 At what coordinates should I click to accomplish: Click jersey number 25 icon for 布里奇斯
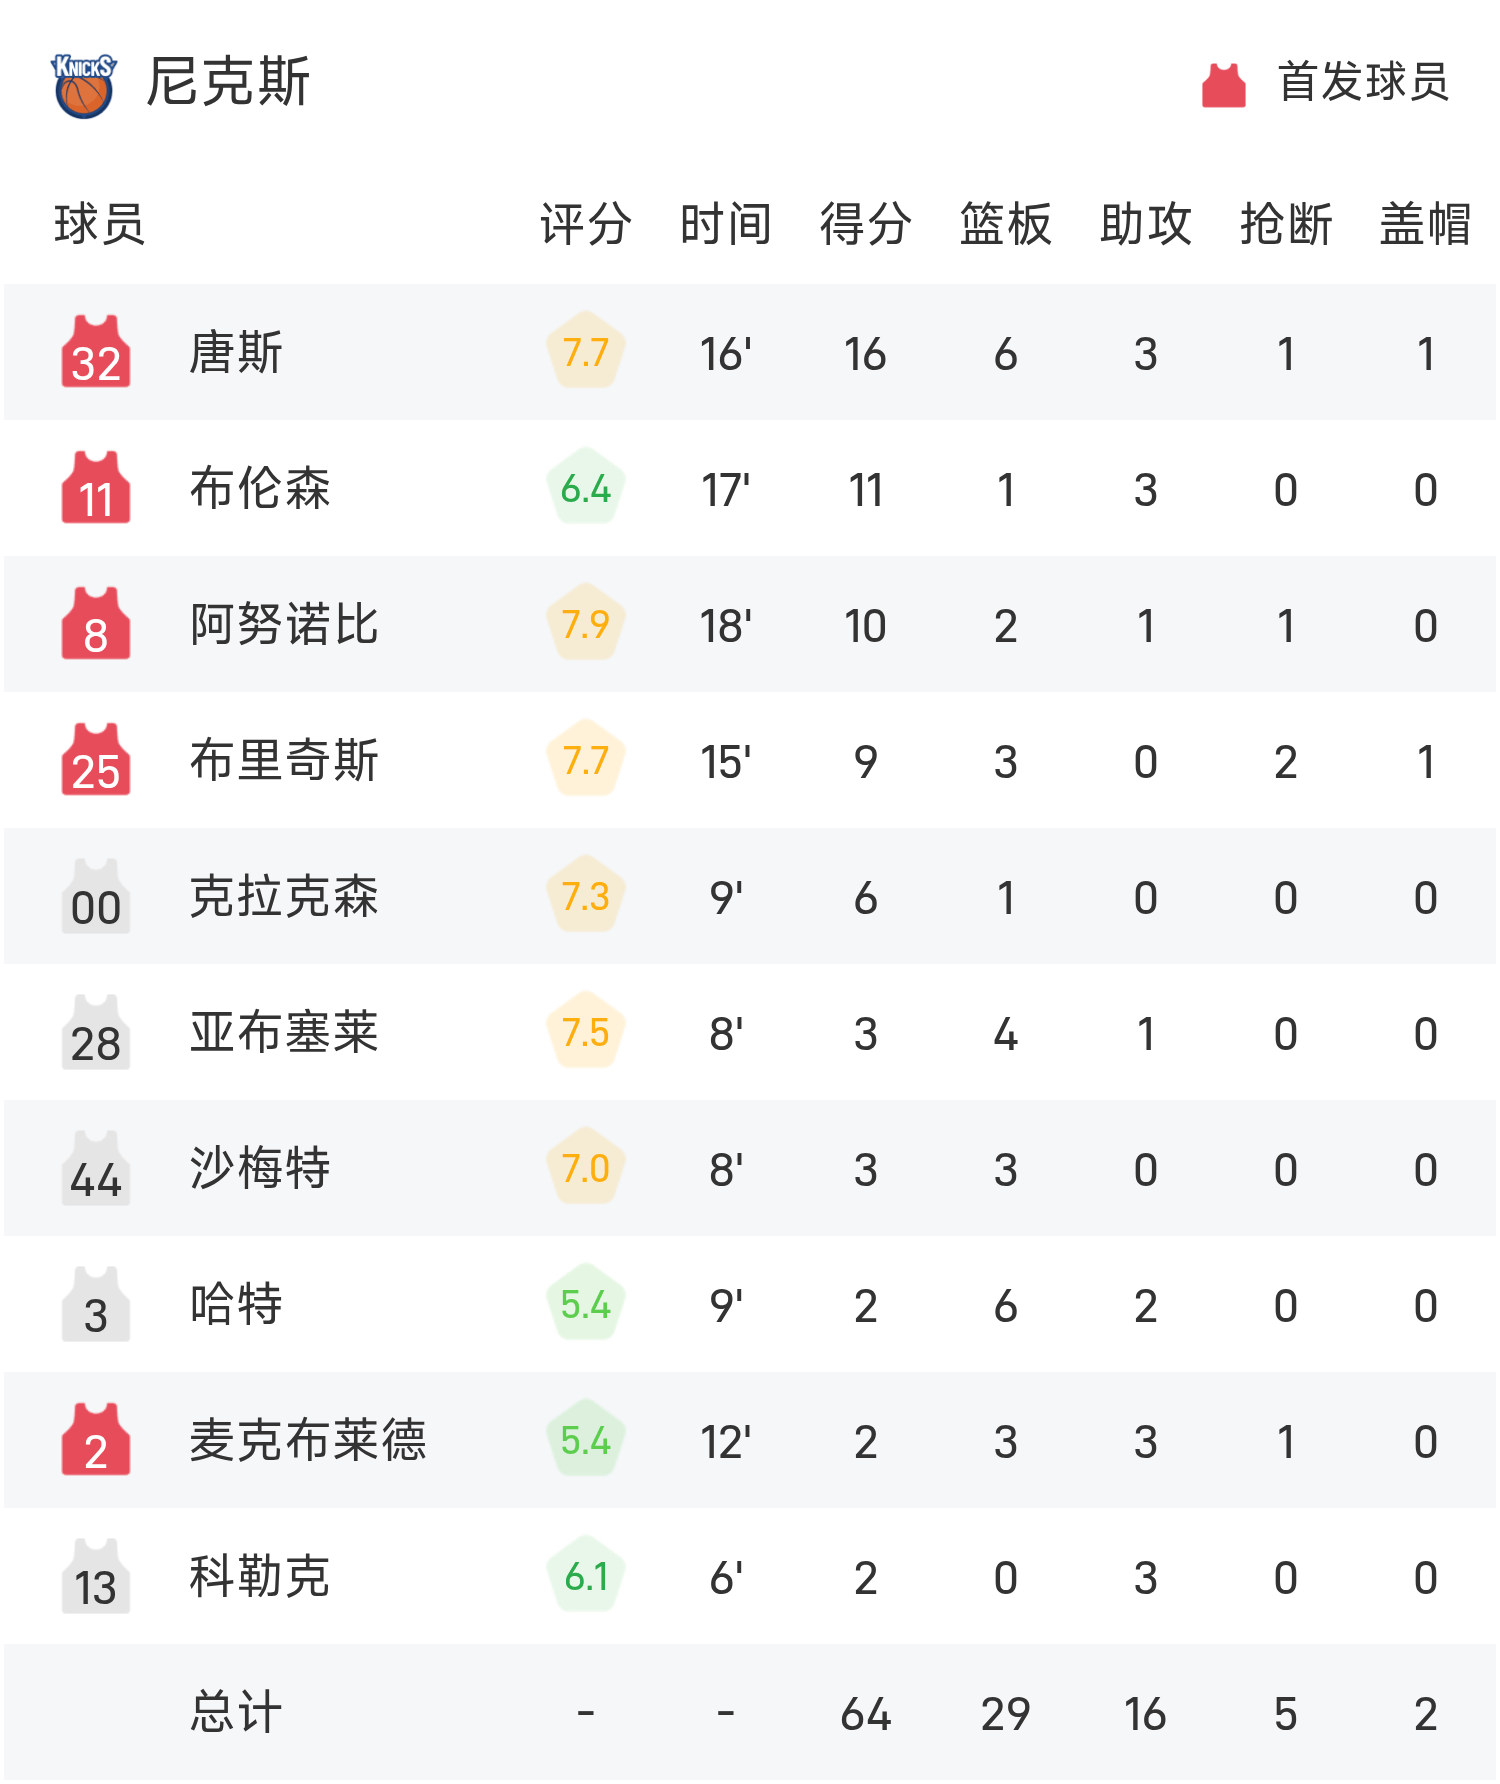click(x=96, y=760)
